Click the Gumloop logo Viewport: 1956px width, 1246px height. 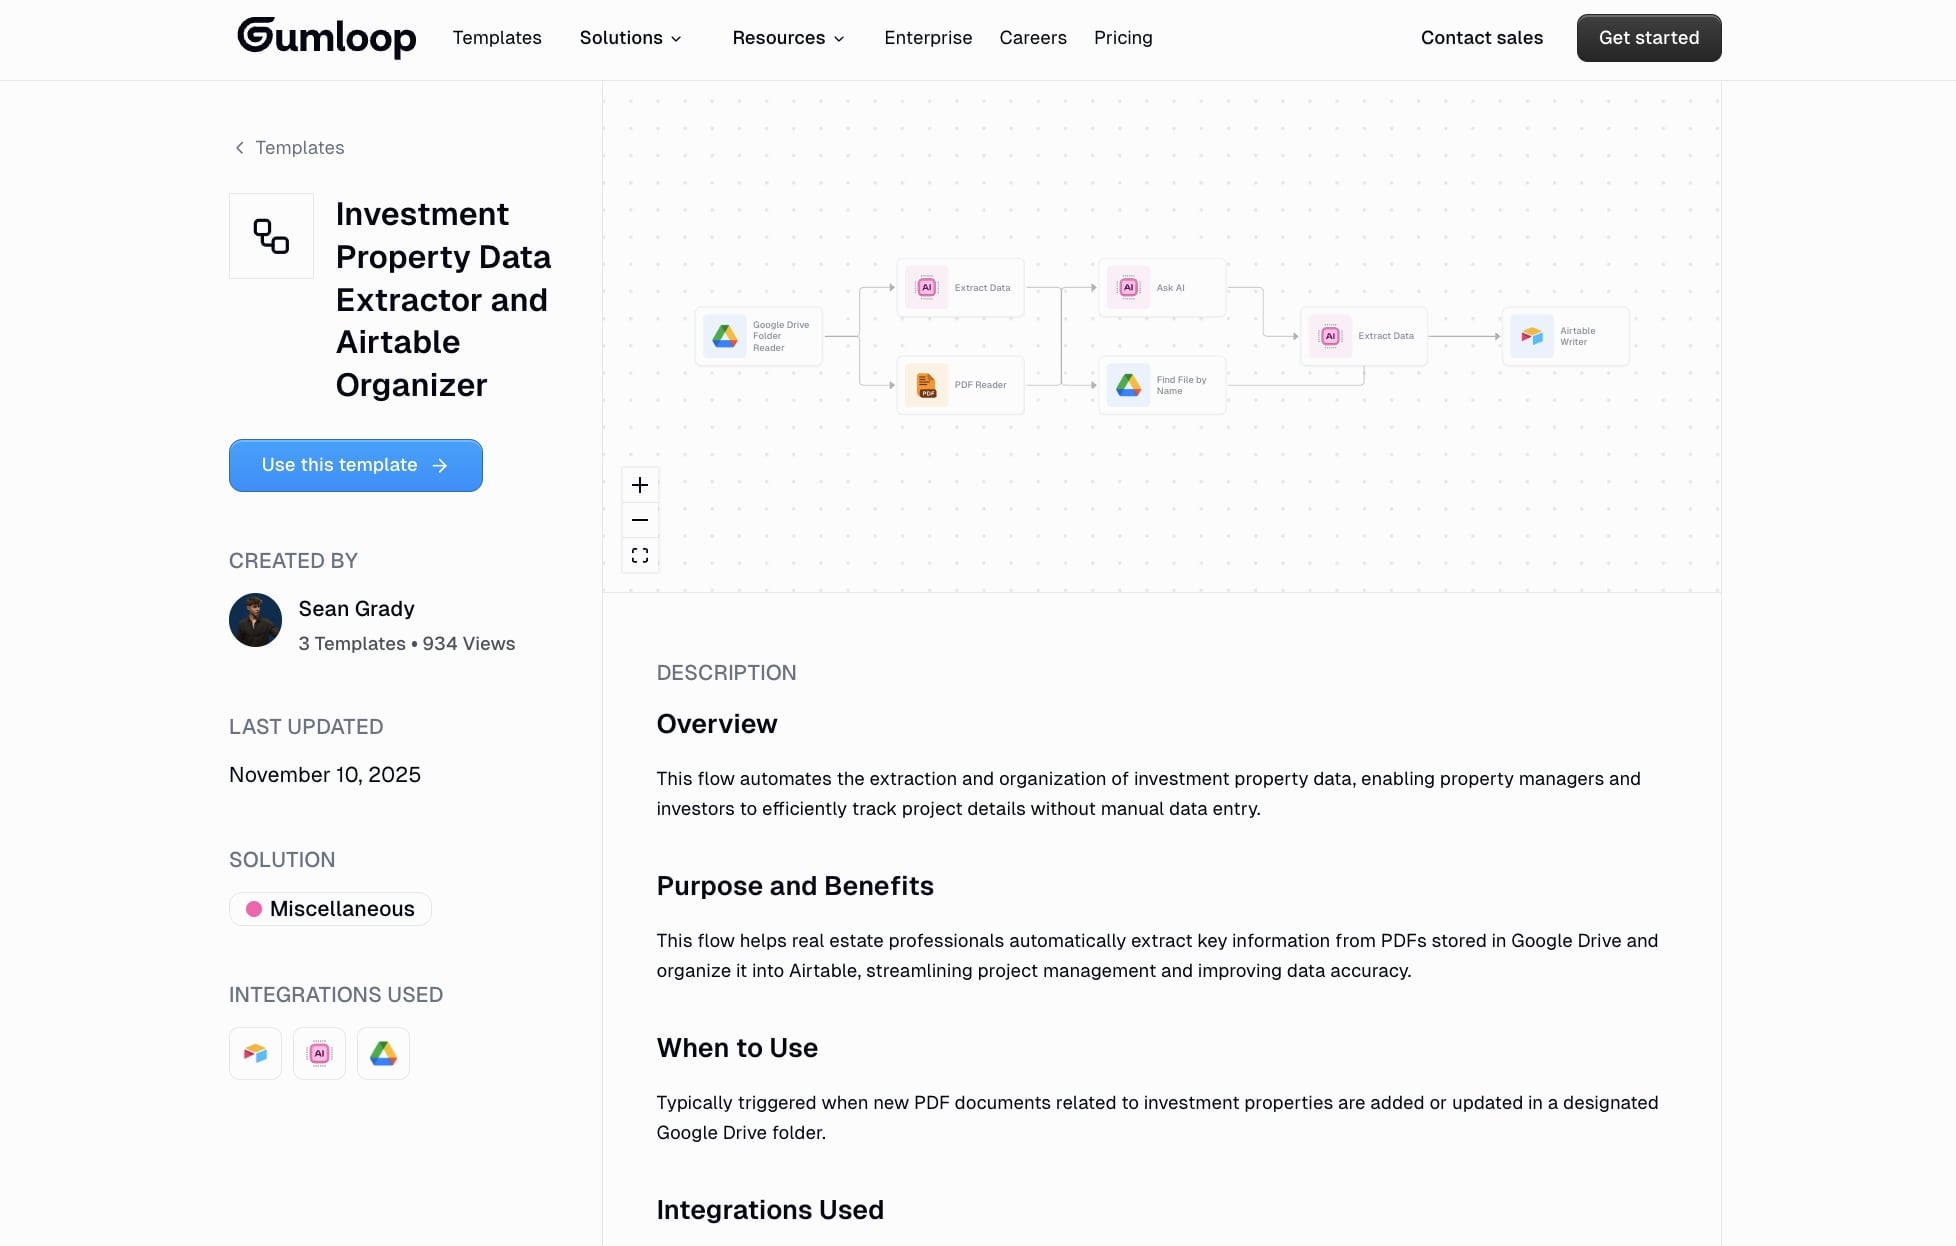(327, 37)
